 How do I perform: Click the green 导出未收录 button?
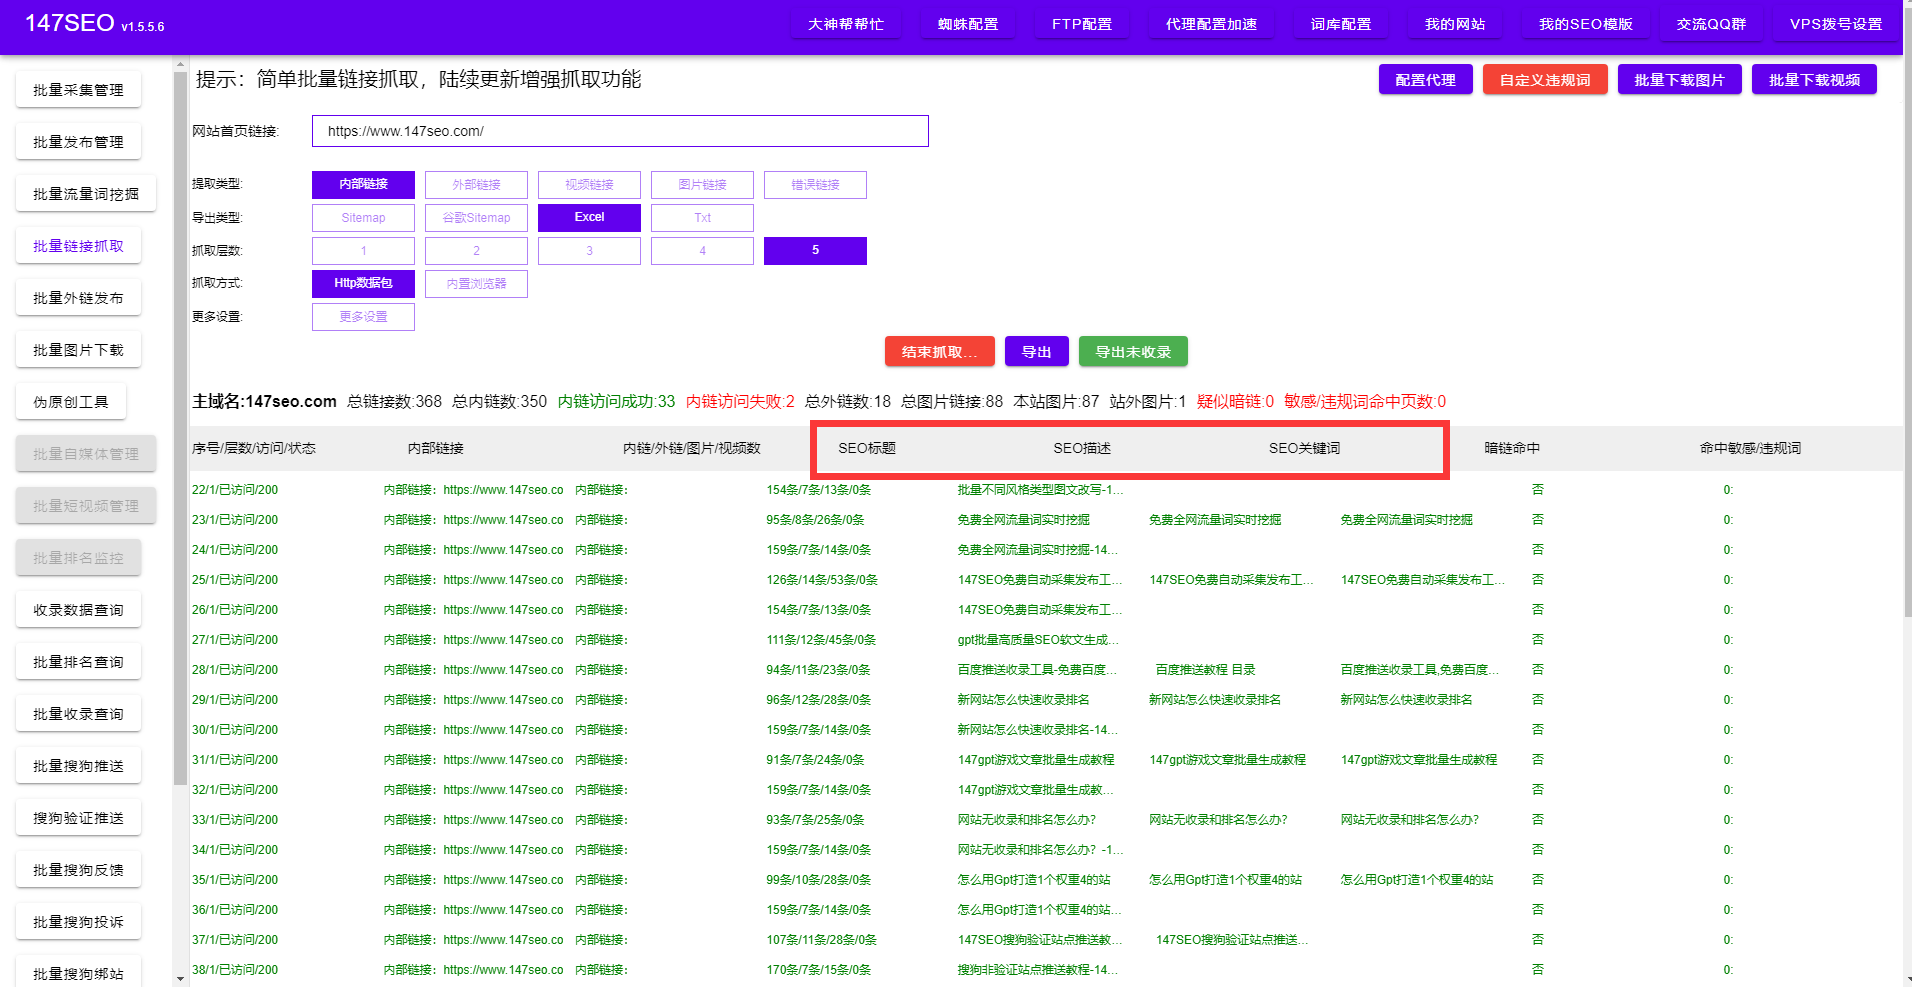pos(1132,352)
